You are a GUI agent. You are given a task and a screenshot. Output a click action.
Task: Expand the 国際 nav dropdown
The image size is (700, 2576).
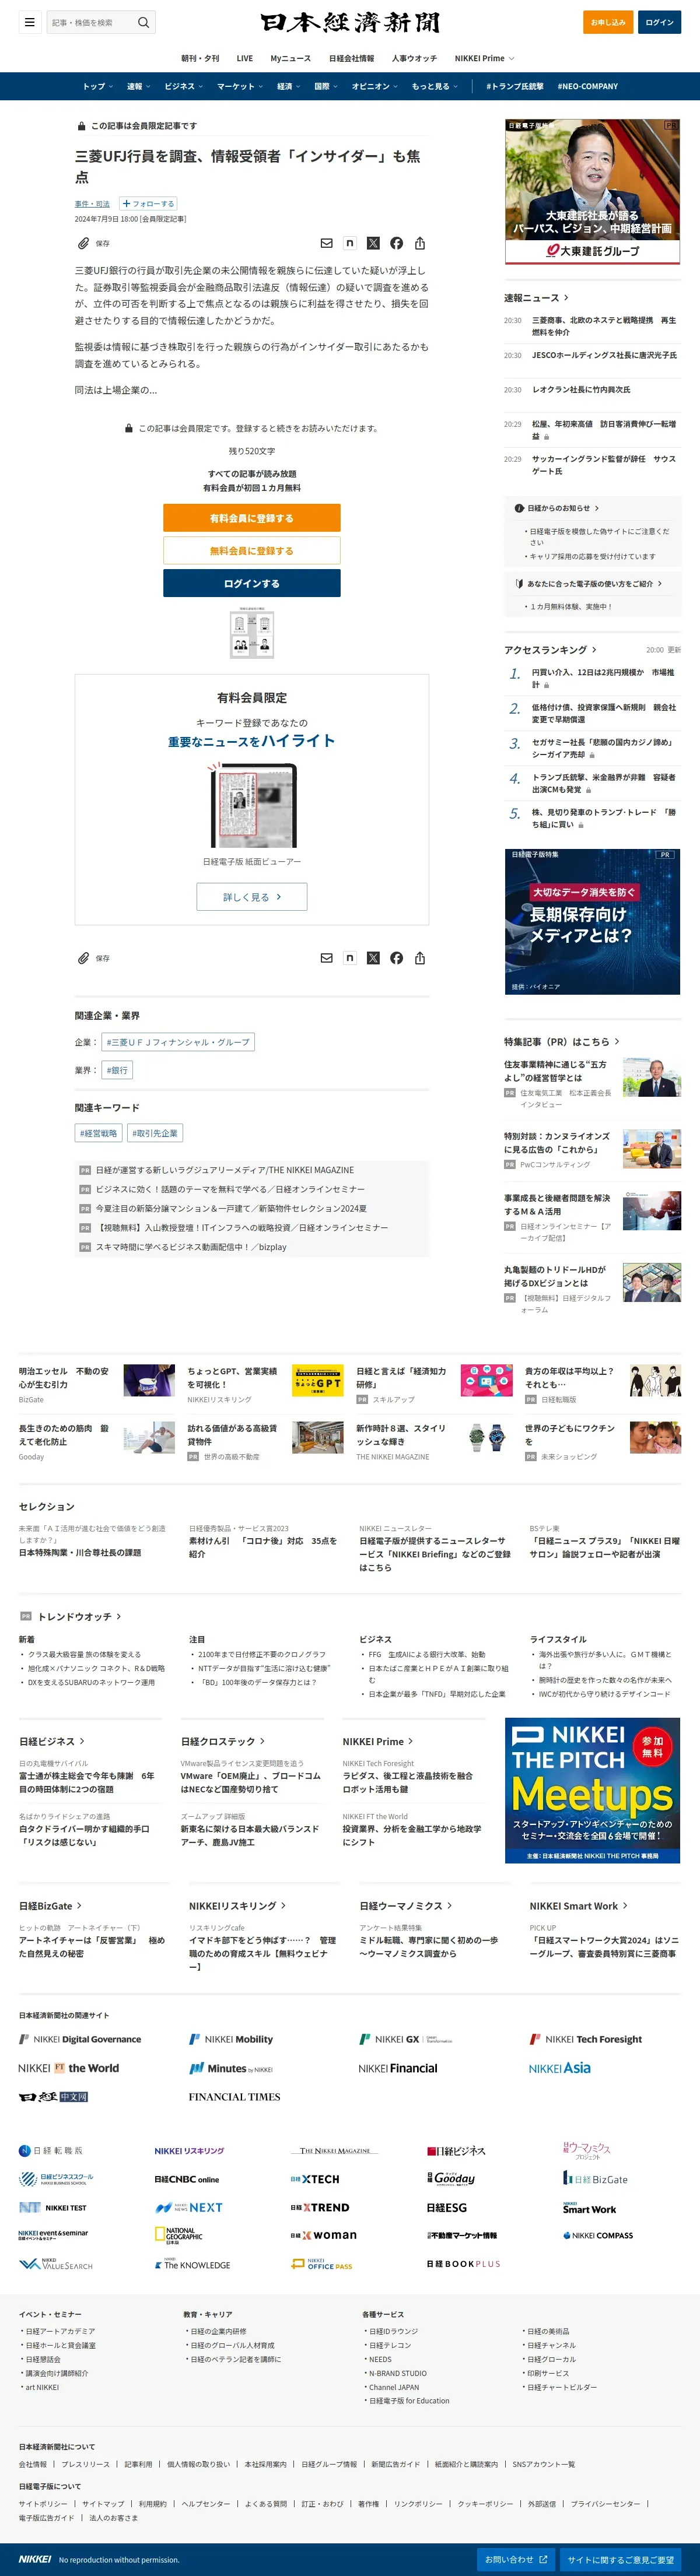click(x=326, y=86)
